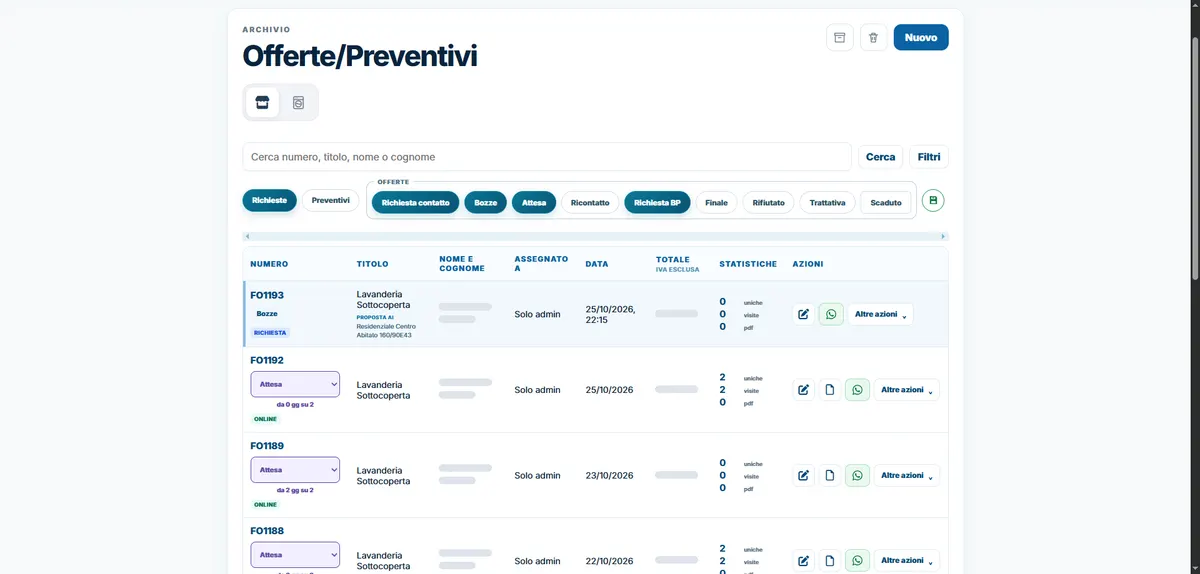Click Residenziale Centro Abitato text on FO1193
The height and width of the screenshot is (574, 1200).
(x=386, y=331)
